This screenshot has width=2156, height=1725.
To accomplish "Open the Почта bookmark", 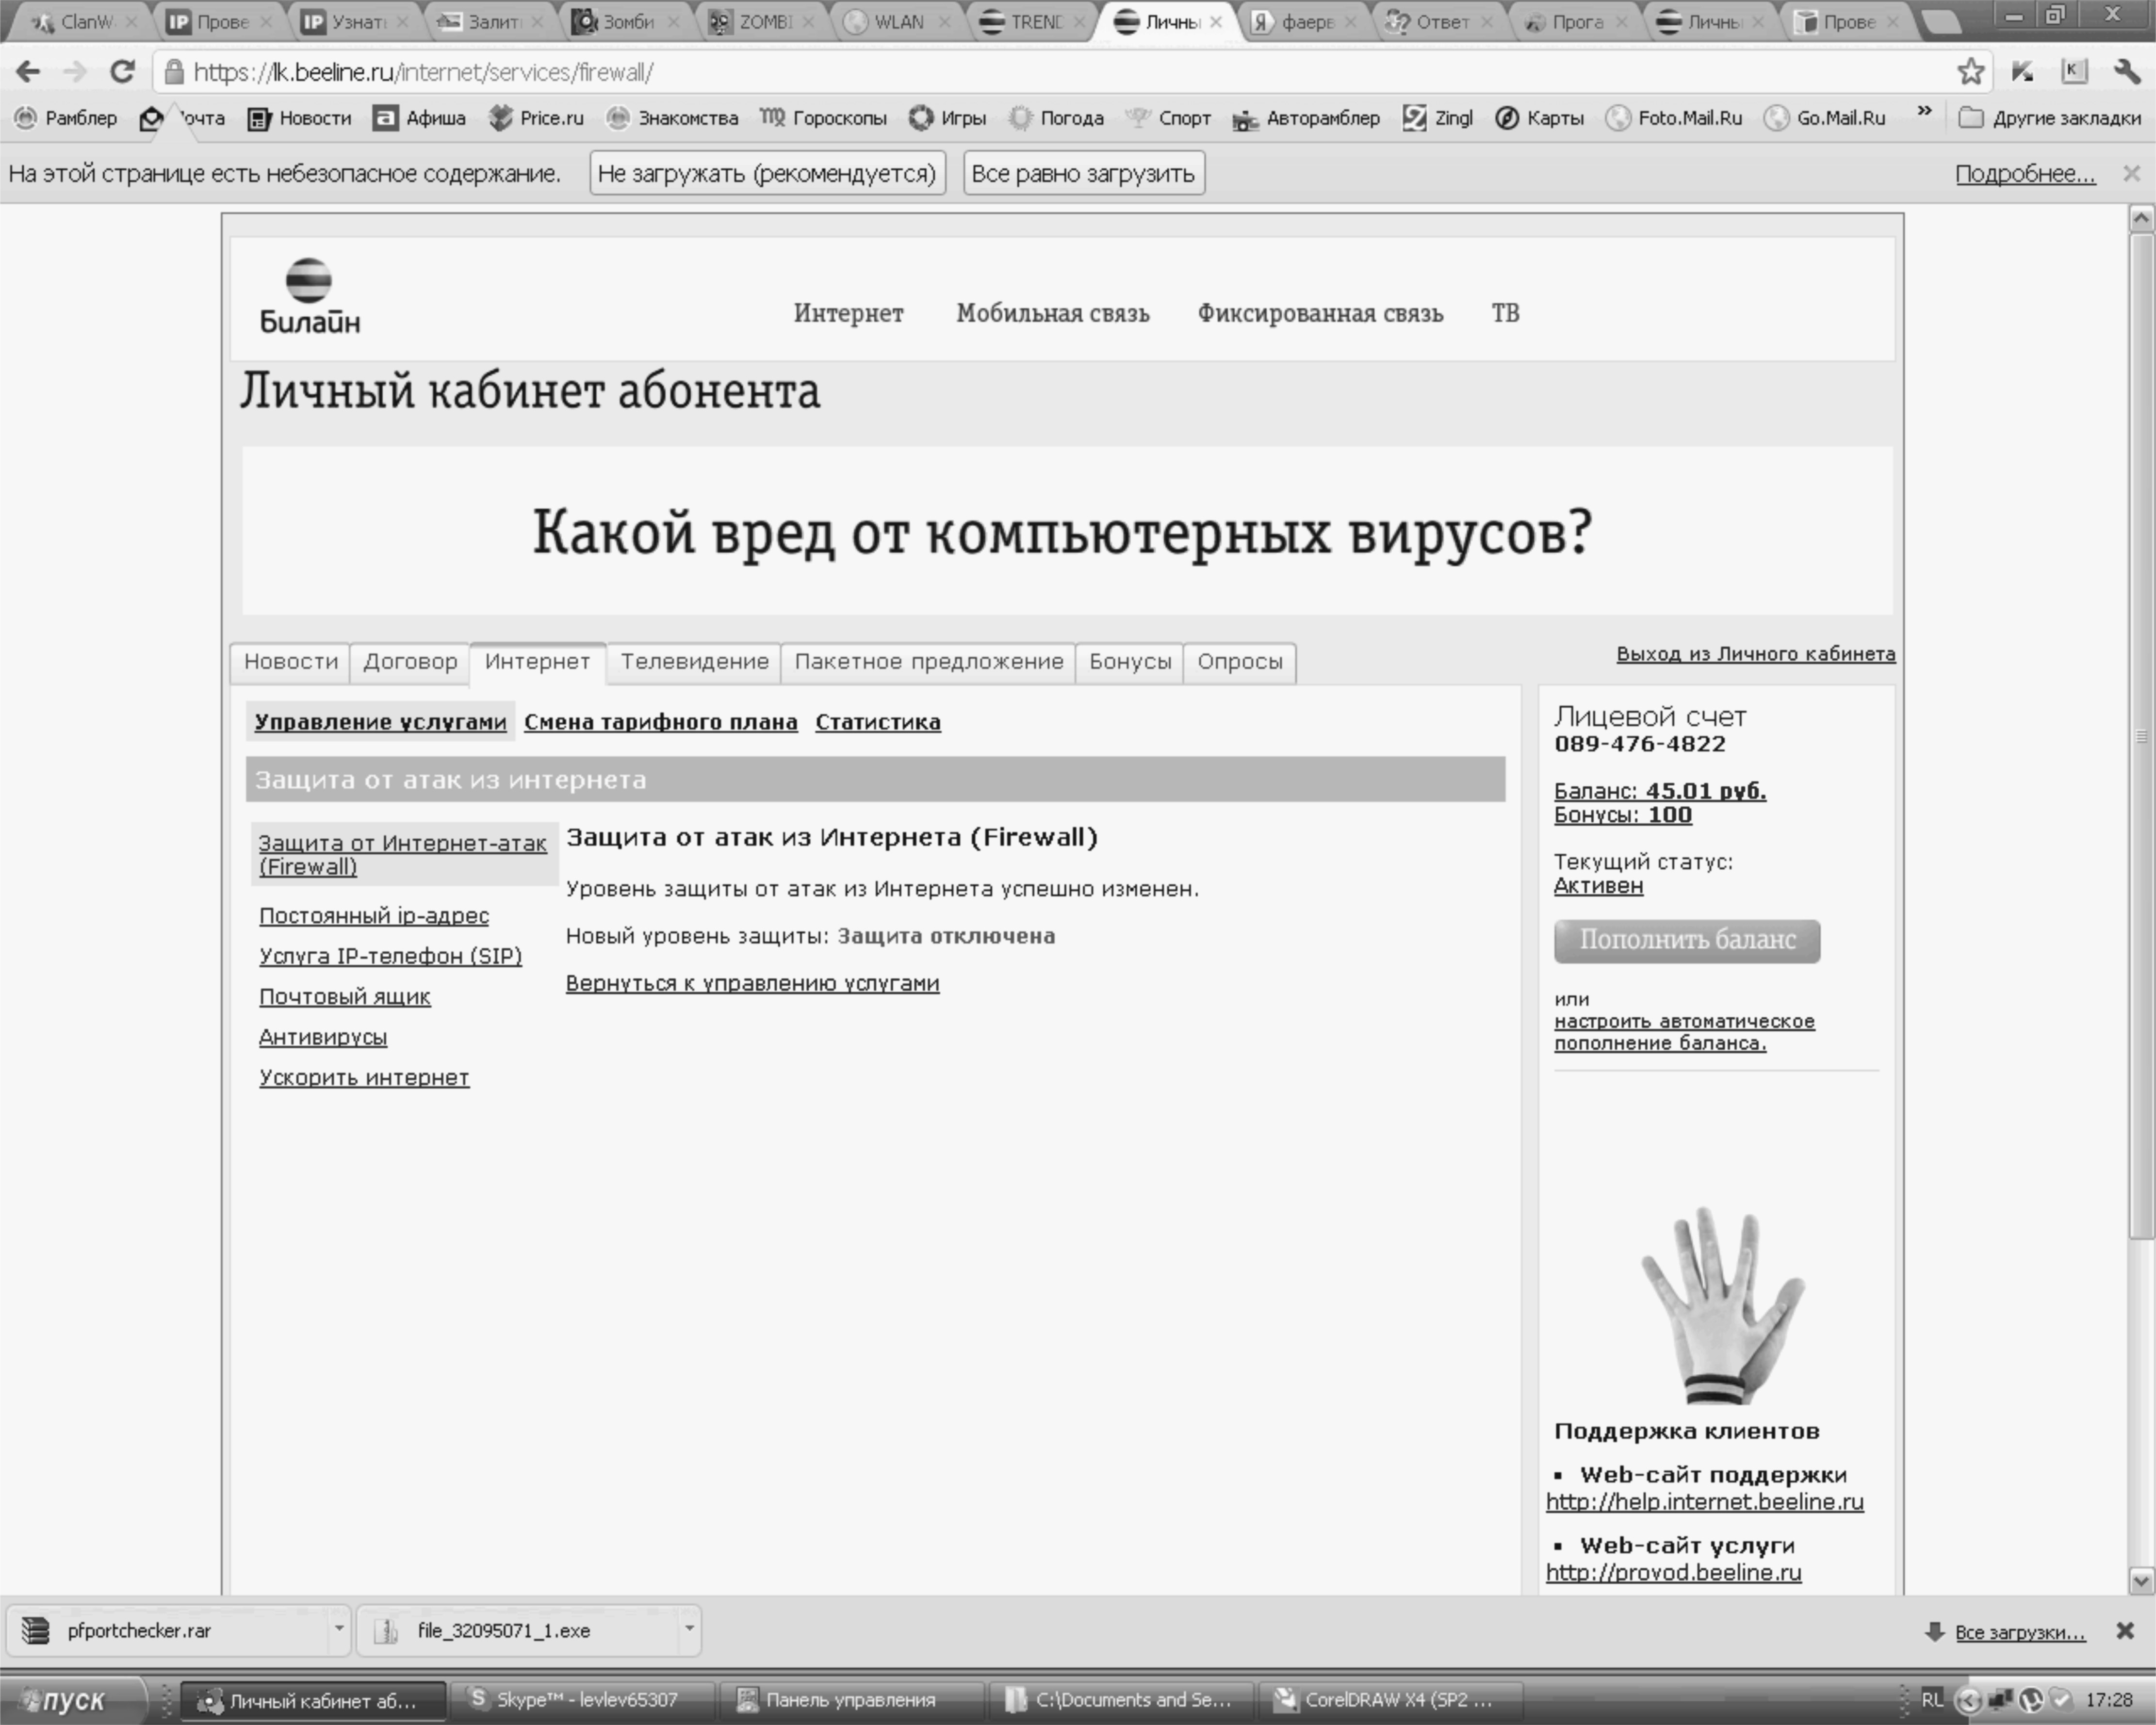I will pyautogui.click(x=182, y=118).
